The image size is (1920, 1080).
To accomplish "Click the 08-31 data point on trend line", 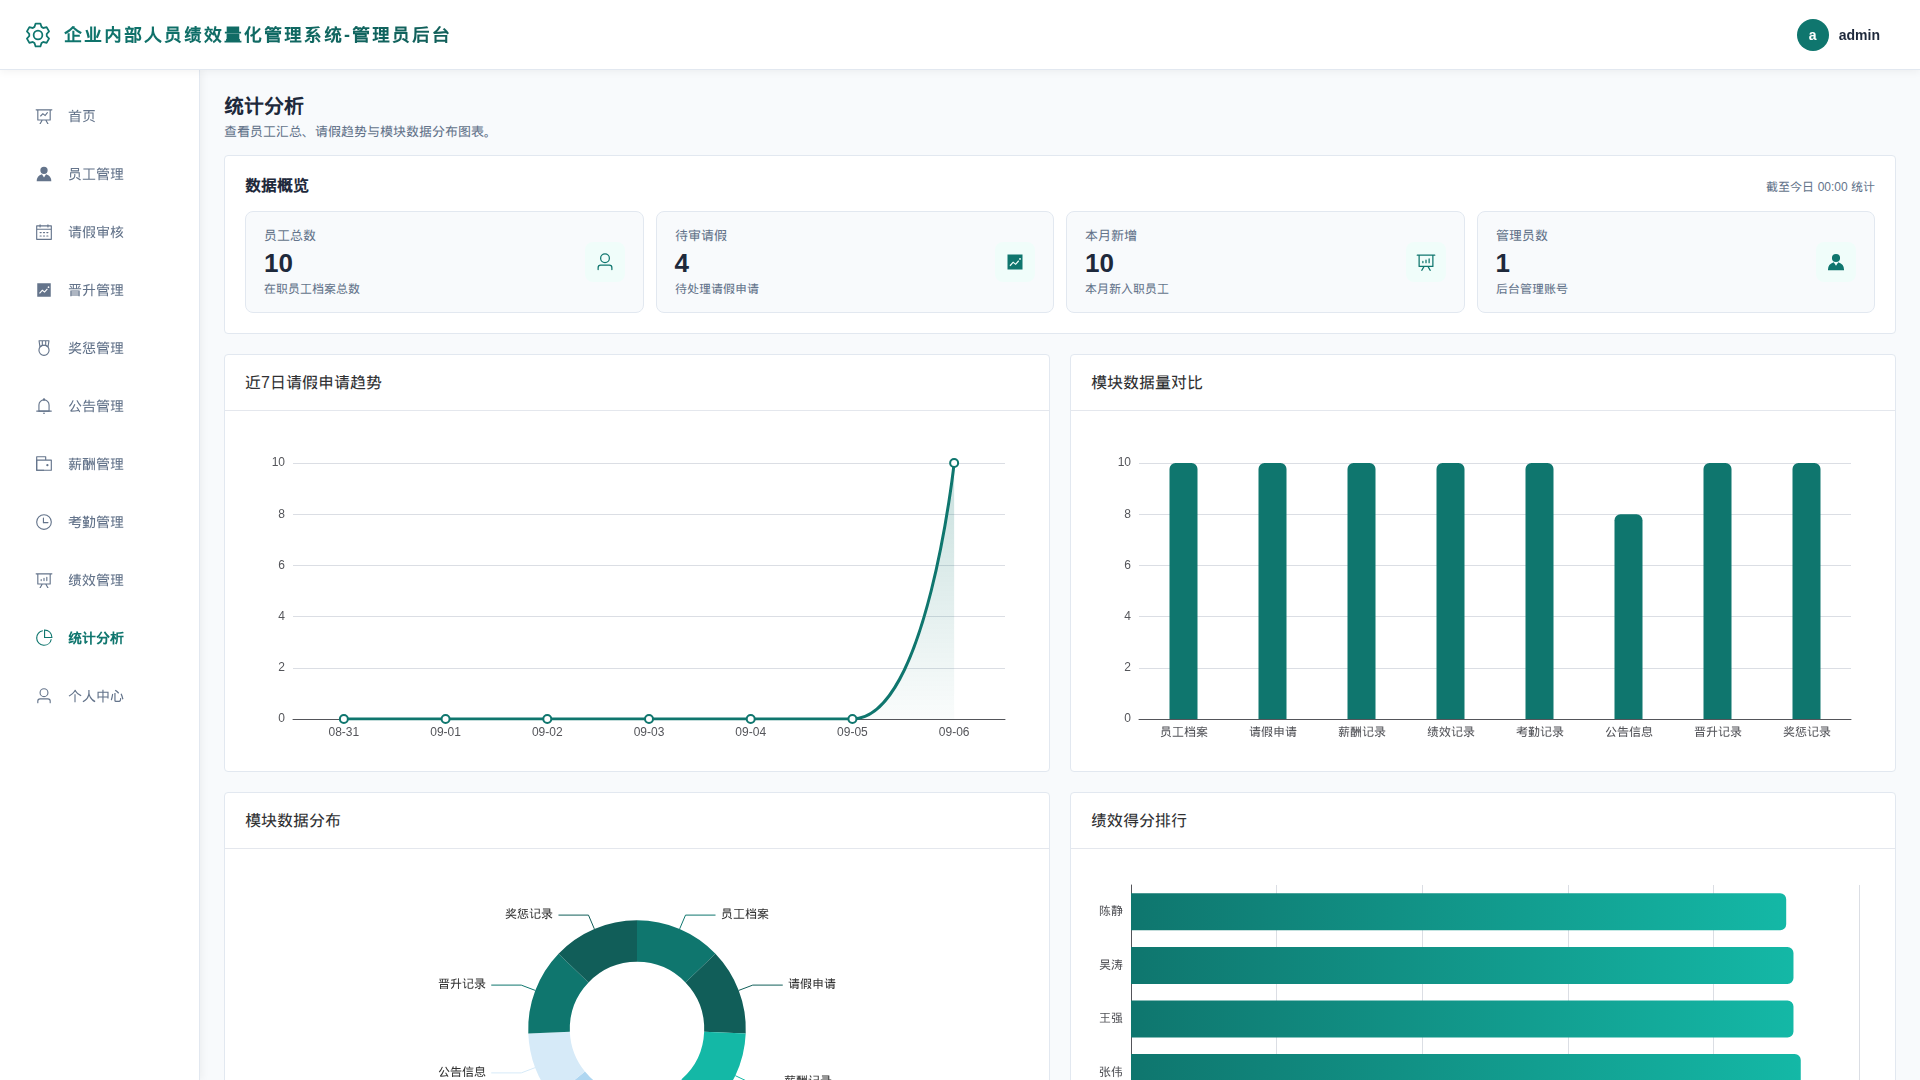I will [344, 719].
